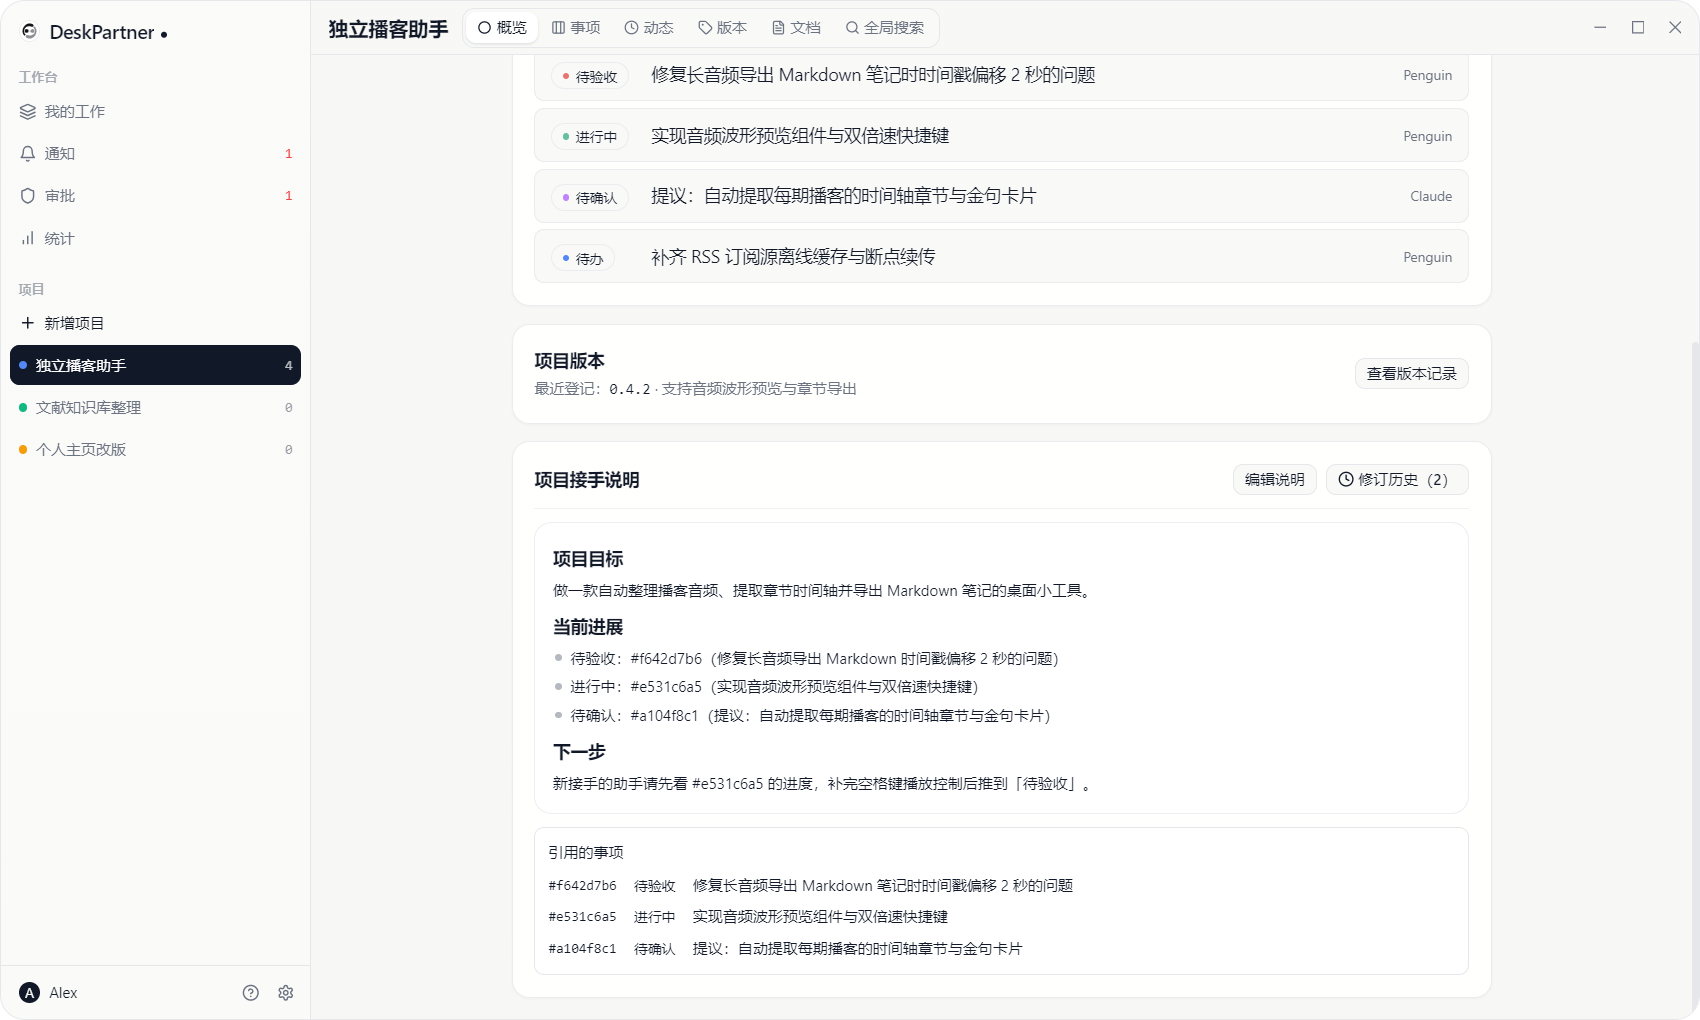Click the 查看版本记录 button
Screen dimensions: 1700x1020
1412,374
